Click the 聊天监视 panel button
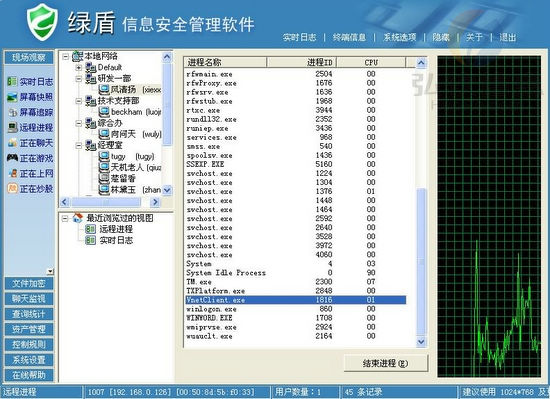This screenshot has height=399, width=550. click(29, 299)
